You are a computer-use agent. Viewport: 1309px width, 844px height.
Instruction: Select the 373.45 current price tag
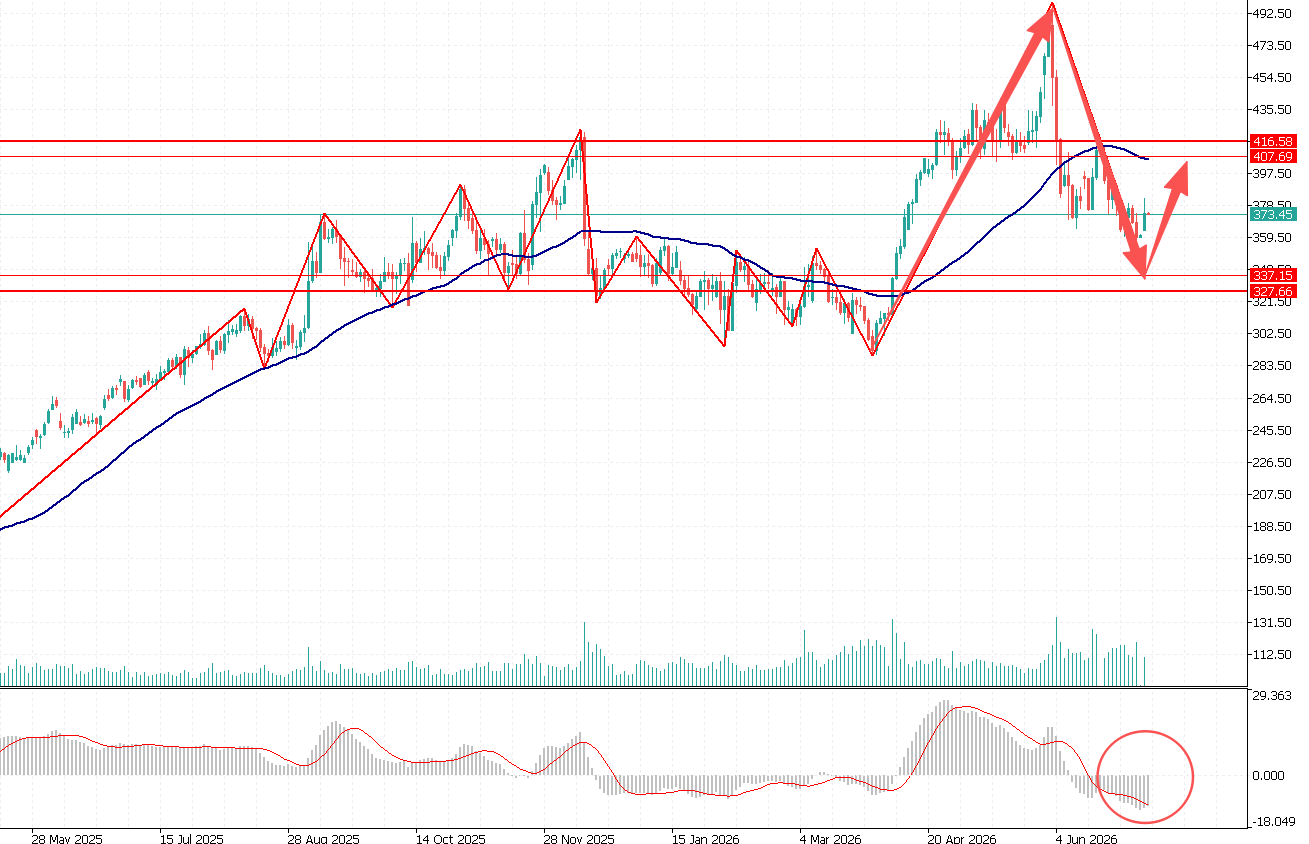tap(1274, 214)
